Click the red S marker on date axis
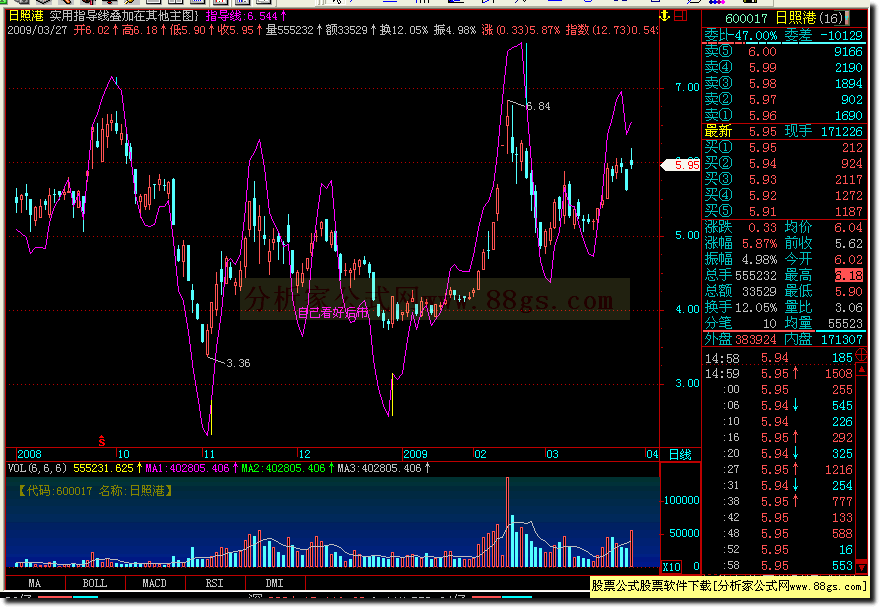Image resolution: width=882 pixels, height=609 pixels. click(x=102, y=441)
